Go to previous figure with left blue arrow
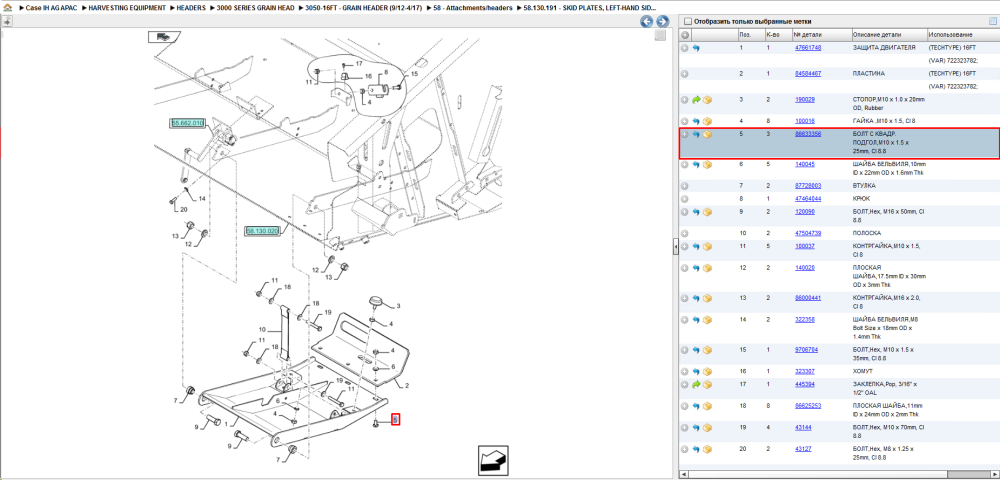Image resolution: width=1000 pixels, height=480 pixels. click(x=647, y=22)
